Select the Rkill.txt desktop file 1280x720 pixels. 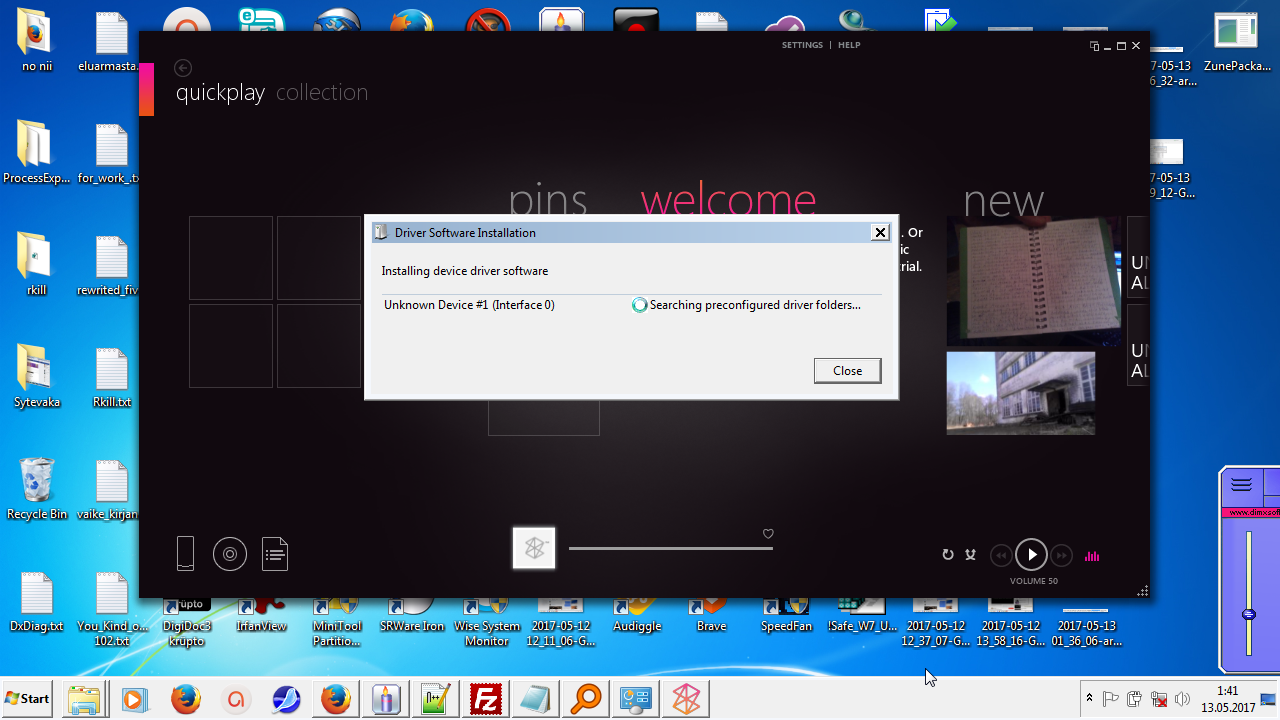pyautogui.click(x=112, y=377)
